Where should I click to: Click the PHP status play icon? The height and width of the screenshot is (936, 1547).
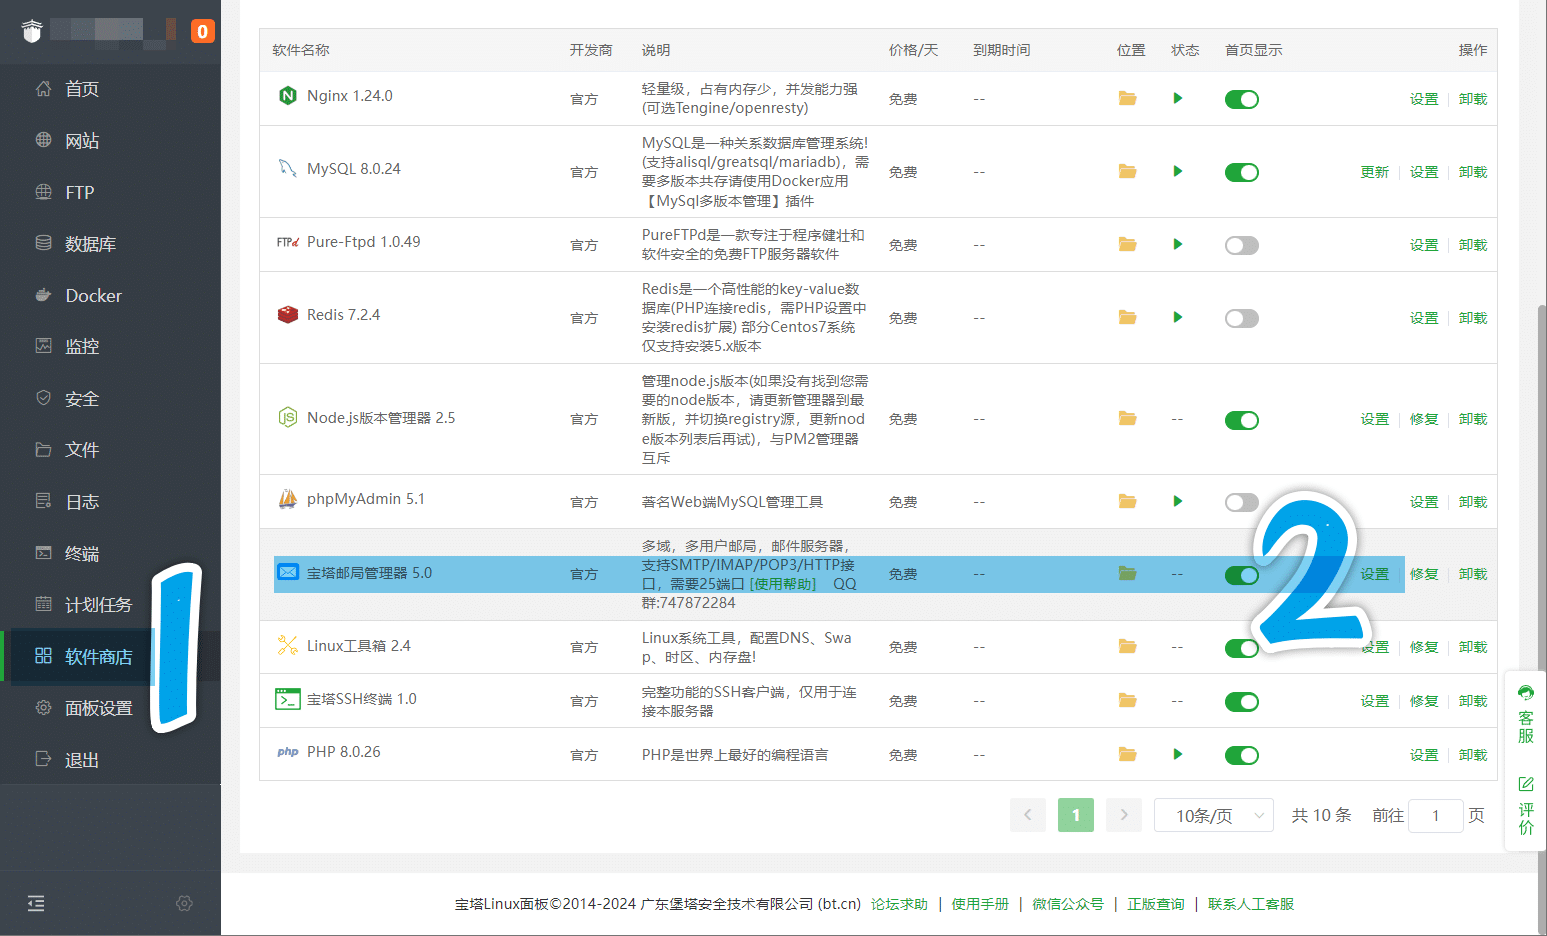click(1178, 754)
